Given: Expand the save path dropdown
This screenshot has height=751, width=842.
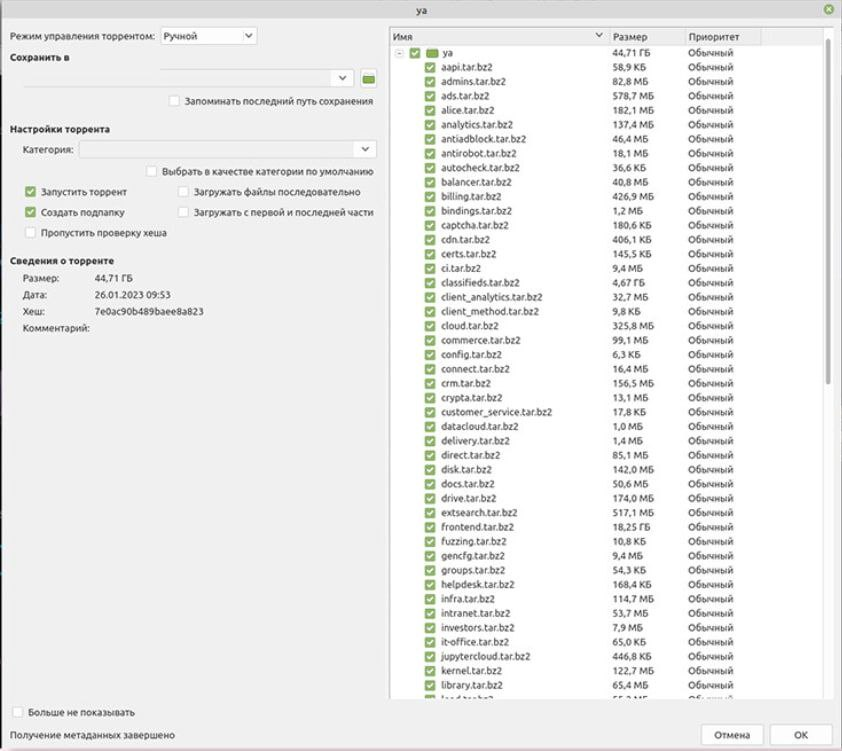Looking at the screenshot, I should click(x=342, y=78).
